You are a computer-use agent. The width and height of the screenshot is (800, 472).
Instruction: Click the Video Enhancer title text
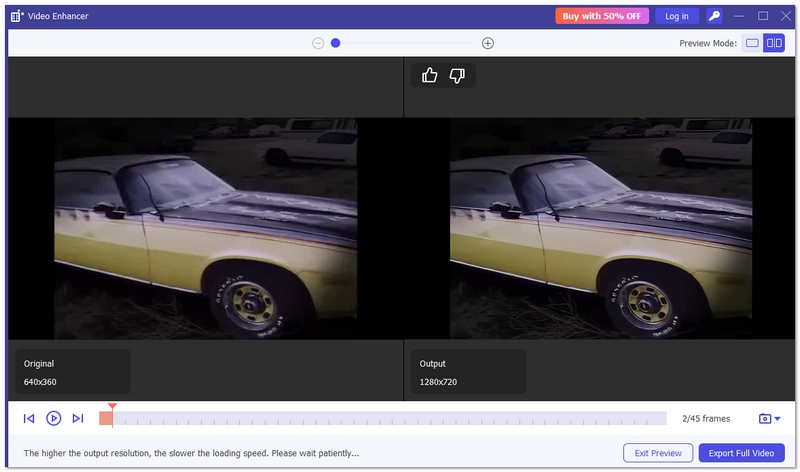point(58,16)
